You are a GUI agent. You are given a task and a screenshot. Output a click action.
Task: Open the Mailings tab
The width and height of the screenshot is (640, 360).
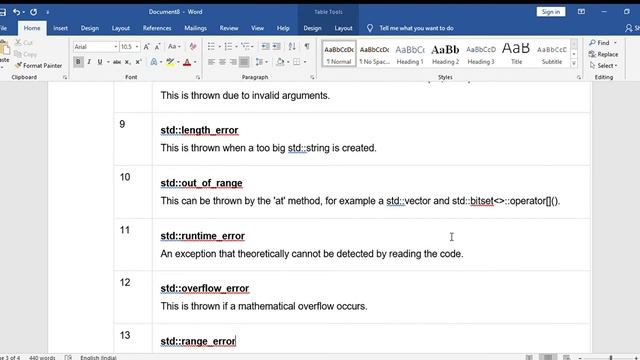tap(196, 28)
